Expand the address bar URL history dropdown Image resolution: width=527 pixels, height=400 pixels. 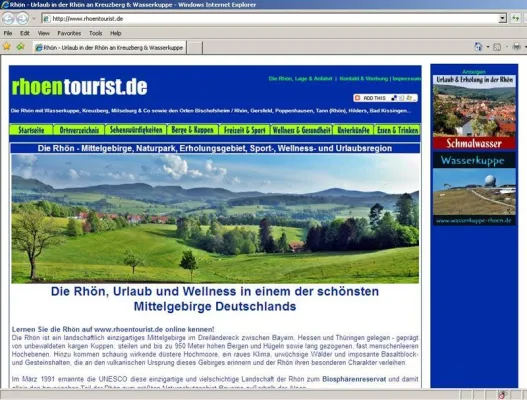(x=502, y=18)
